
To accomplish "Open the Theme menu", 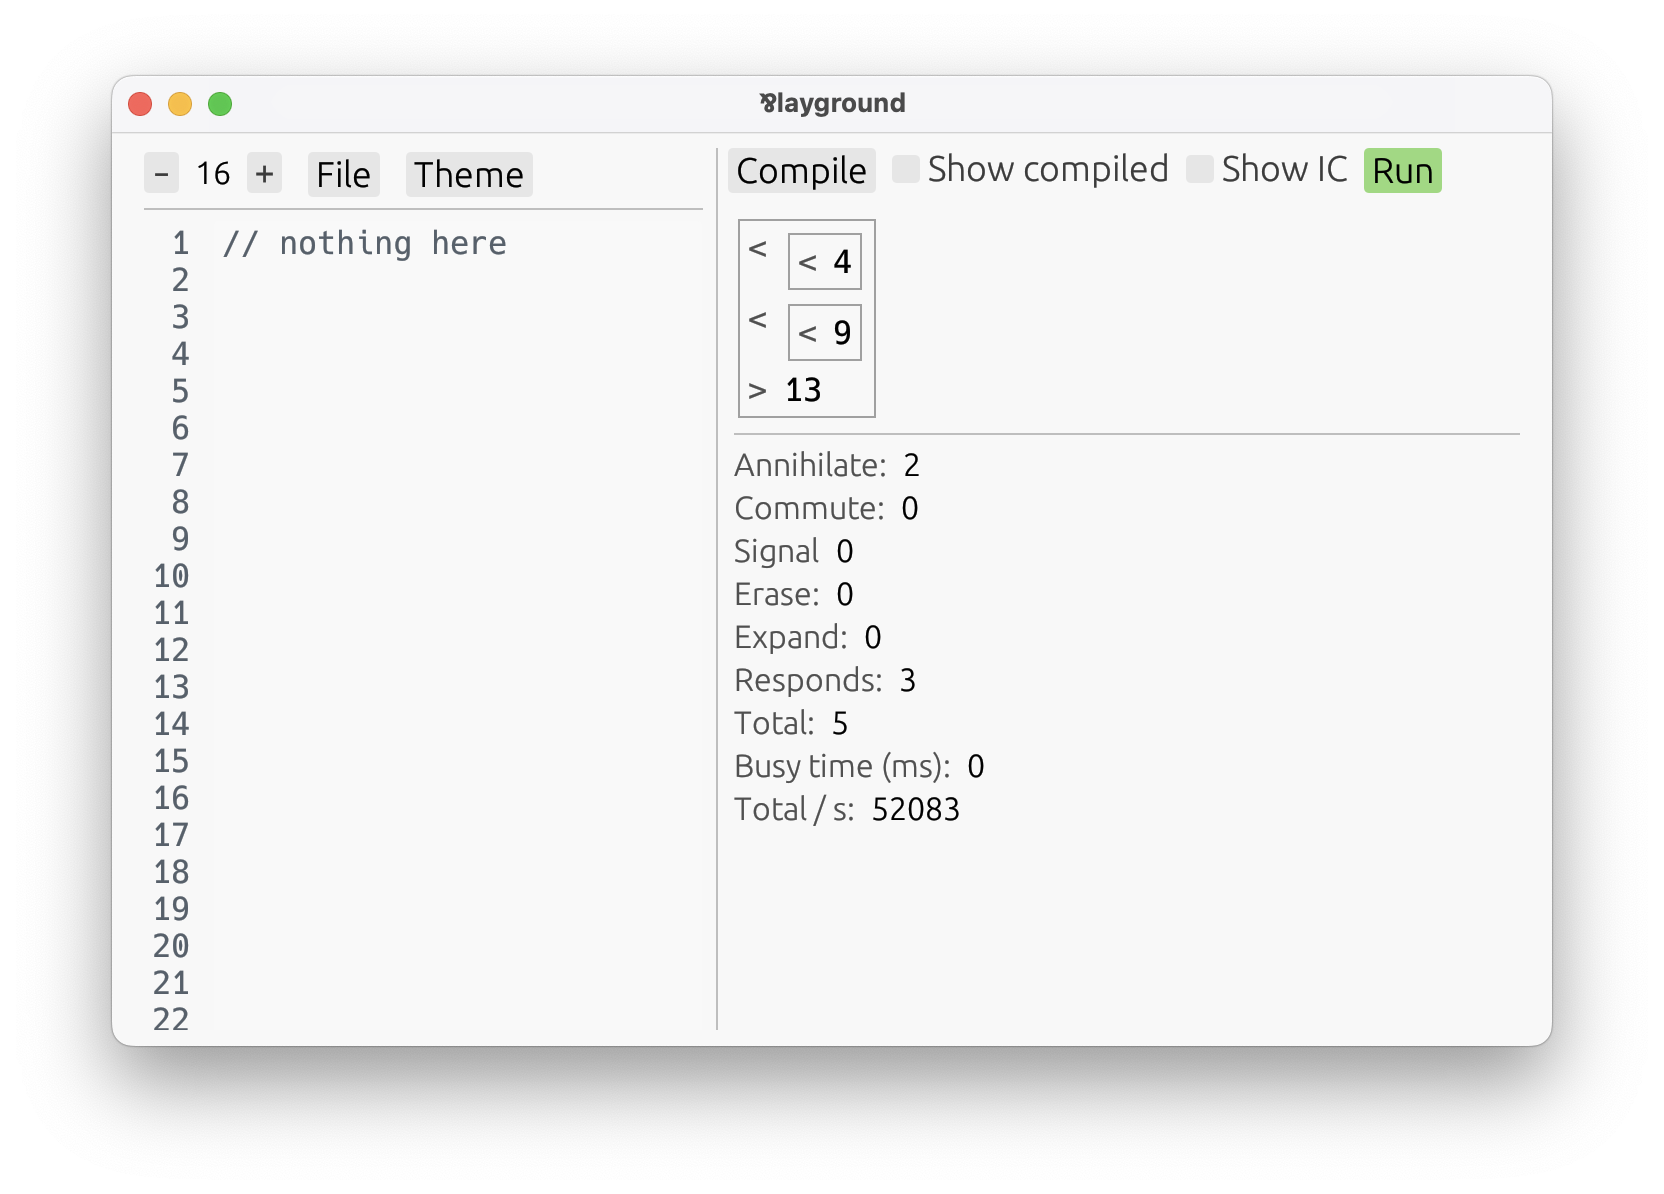I will click(x=469, y=174).
